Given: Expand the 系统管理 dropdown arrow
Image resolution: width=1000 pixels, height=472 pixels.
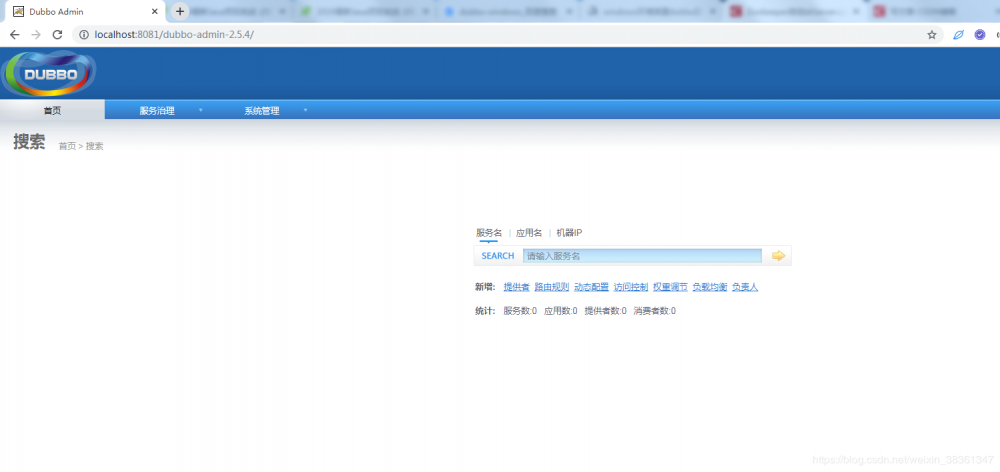Looking at the screenshot, I should pyautogui.click(x=305, y=110).
